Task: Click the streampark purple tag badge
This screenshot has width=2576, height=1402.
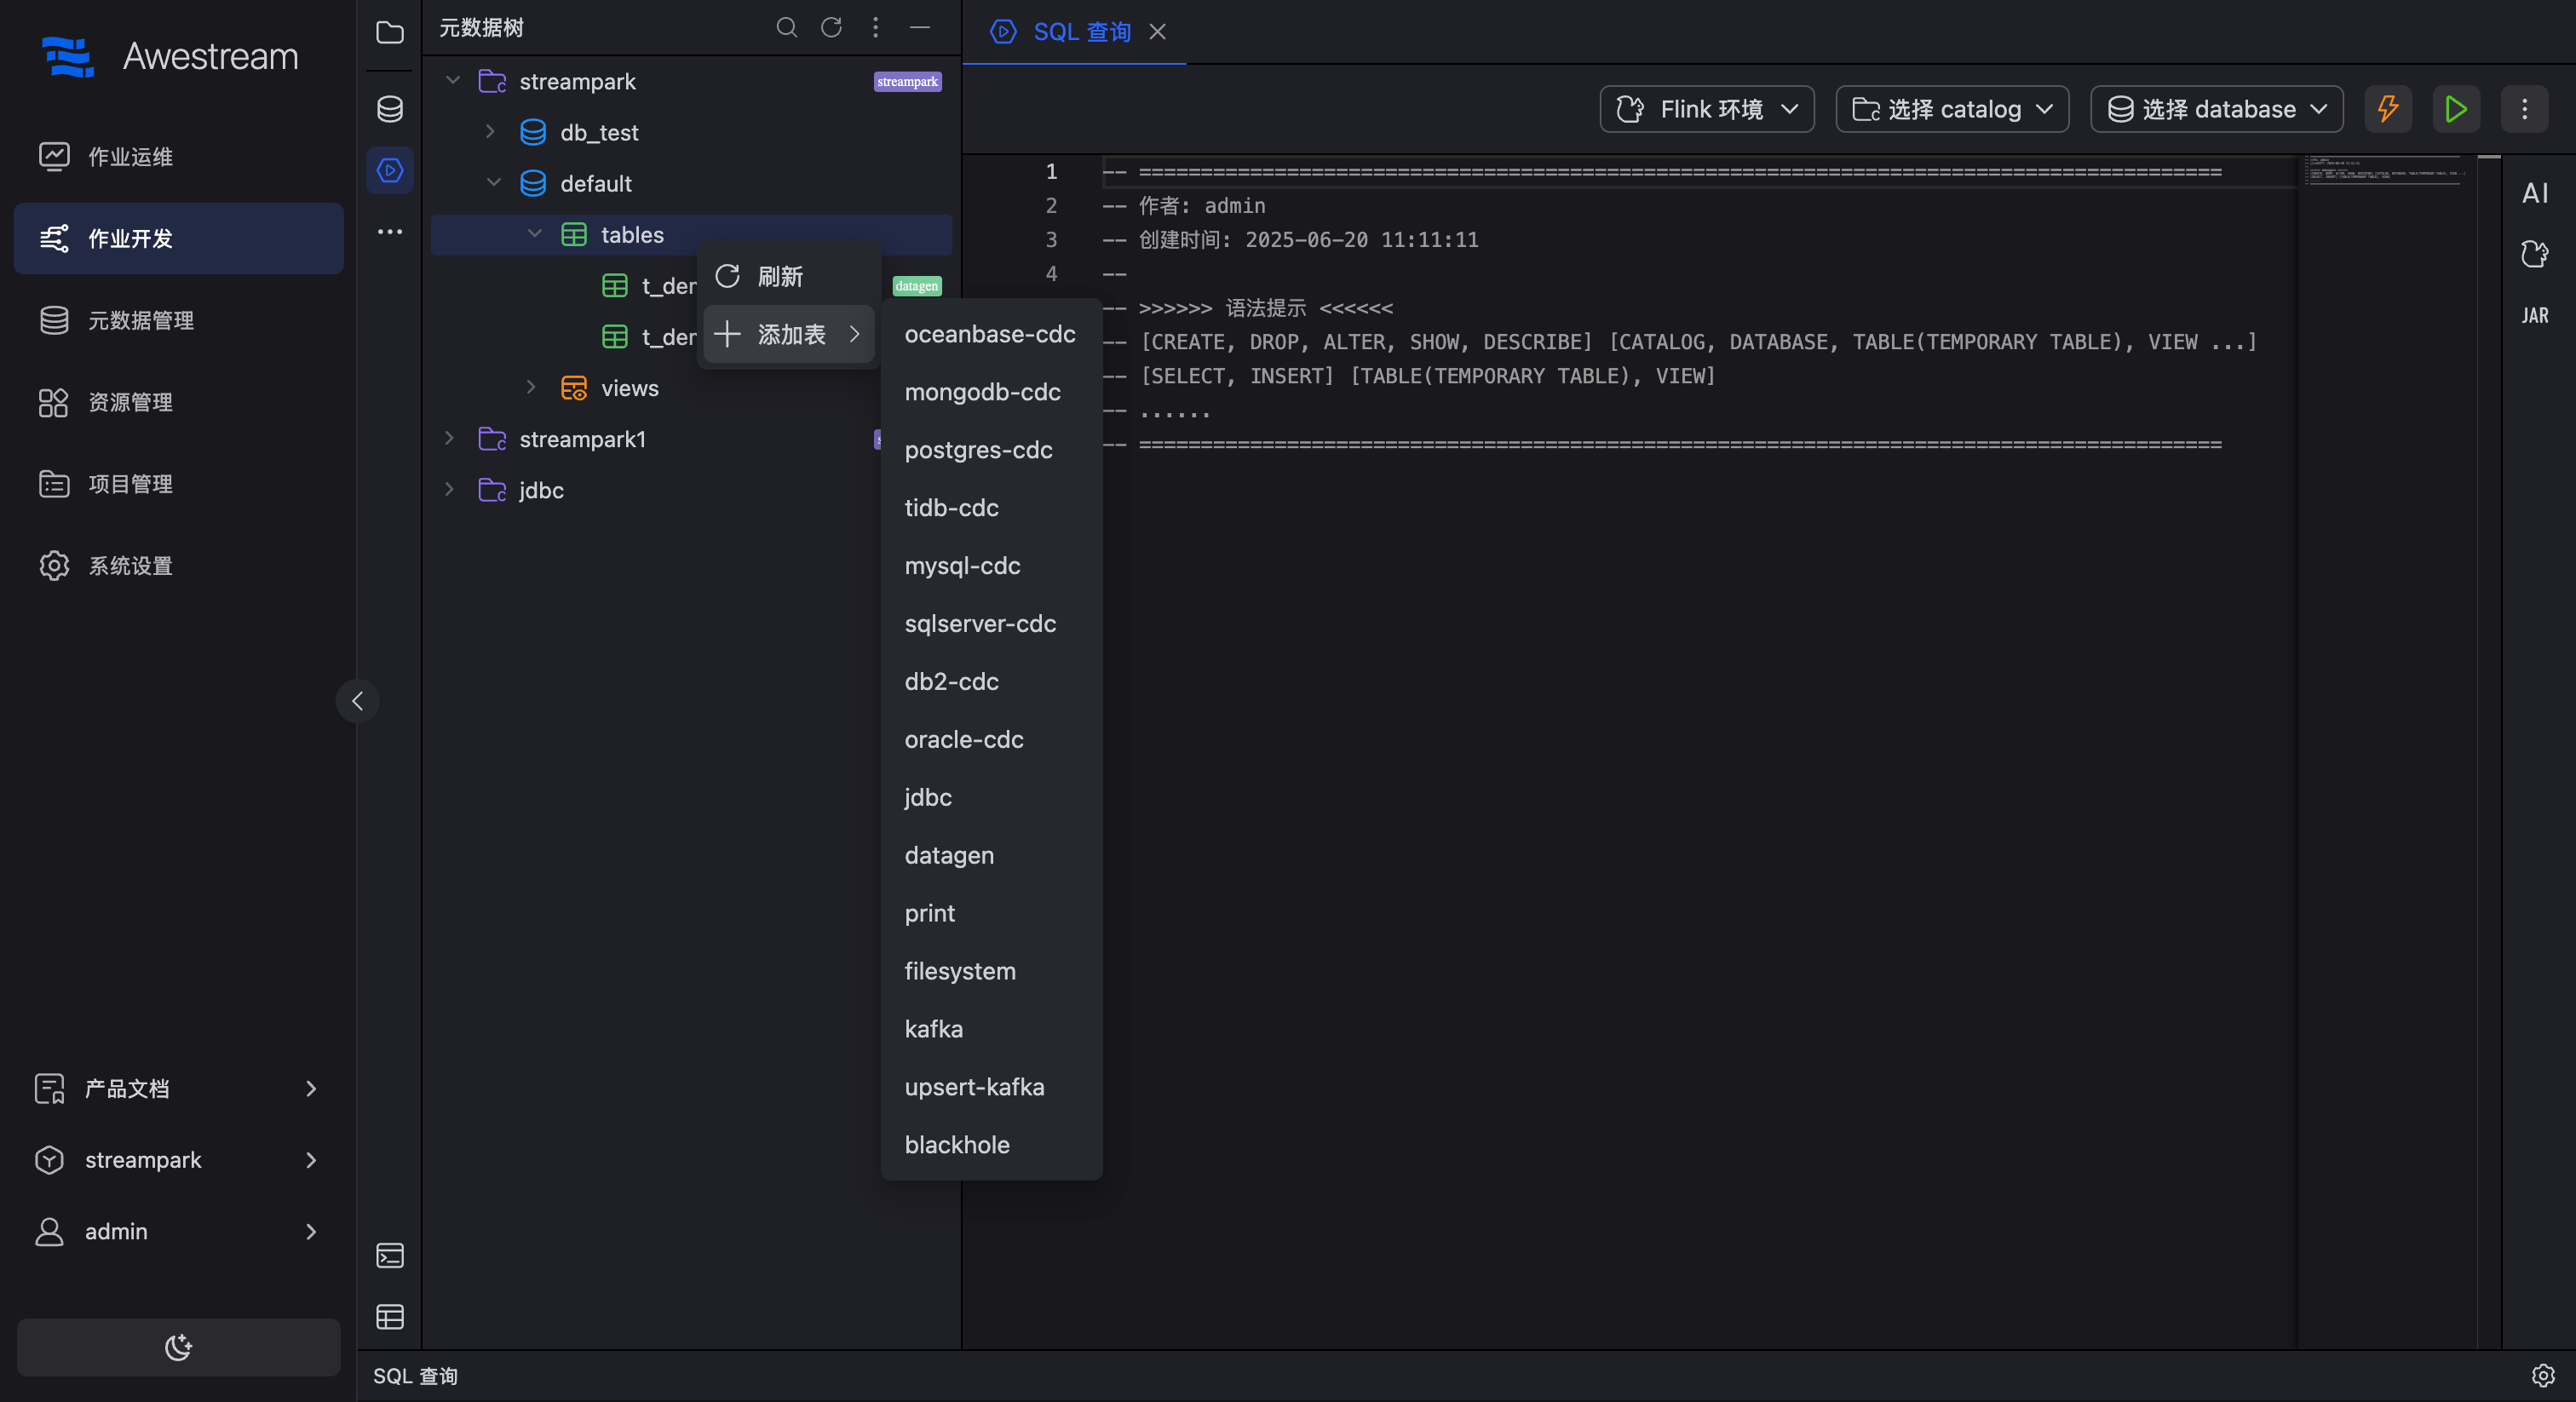Action: click(907, 82)
